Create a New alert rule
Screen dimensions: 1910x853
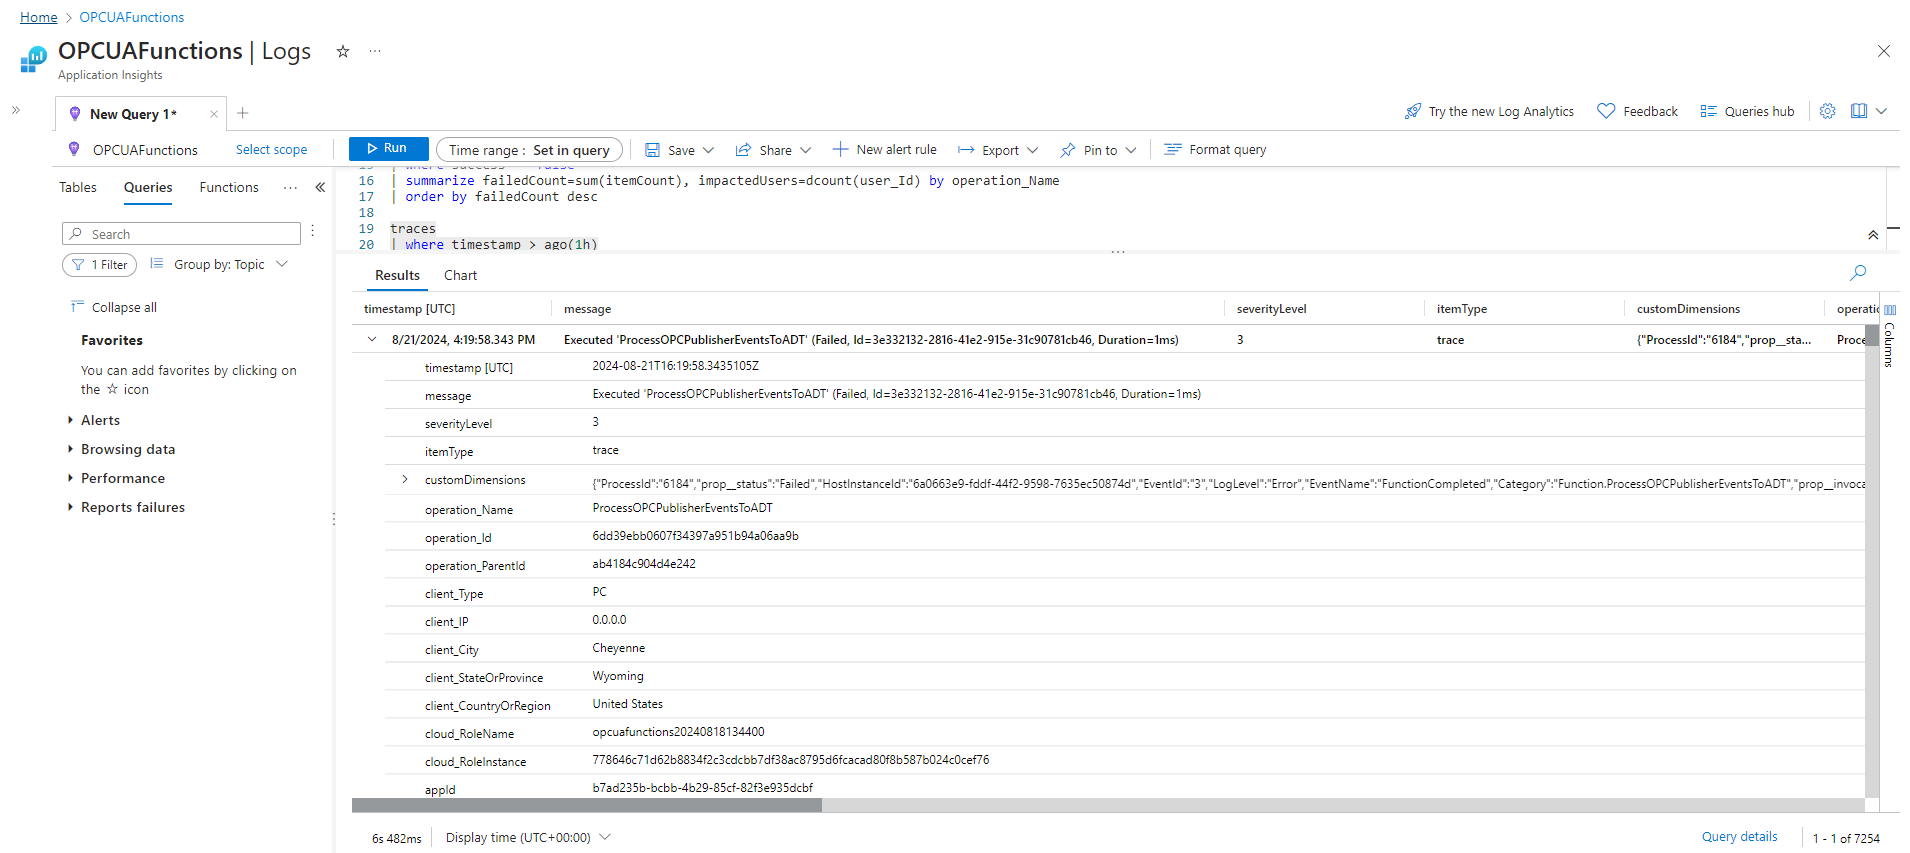(884, 149)
